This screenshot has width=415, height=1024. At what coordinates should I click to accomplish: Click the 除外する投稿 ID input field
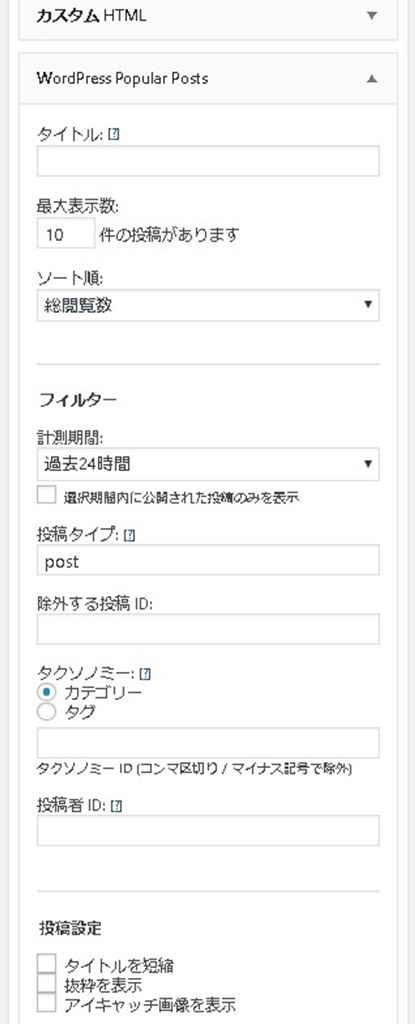(208, 629)
